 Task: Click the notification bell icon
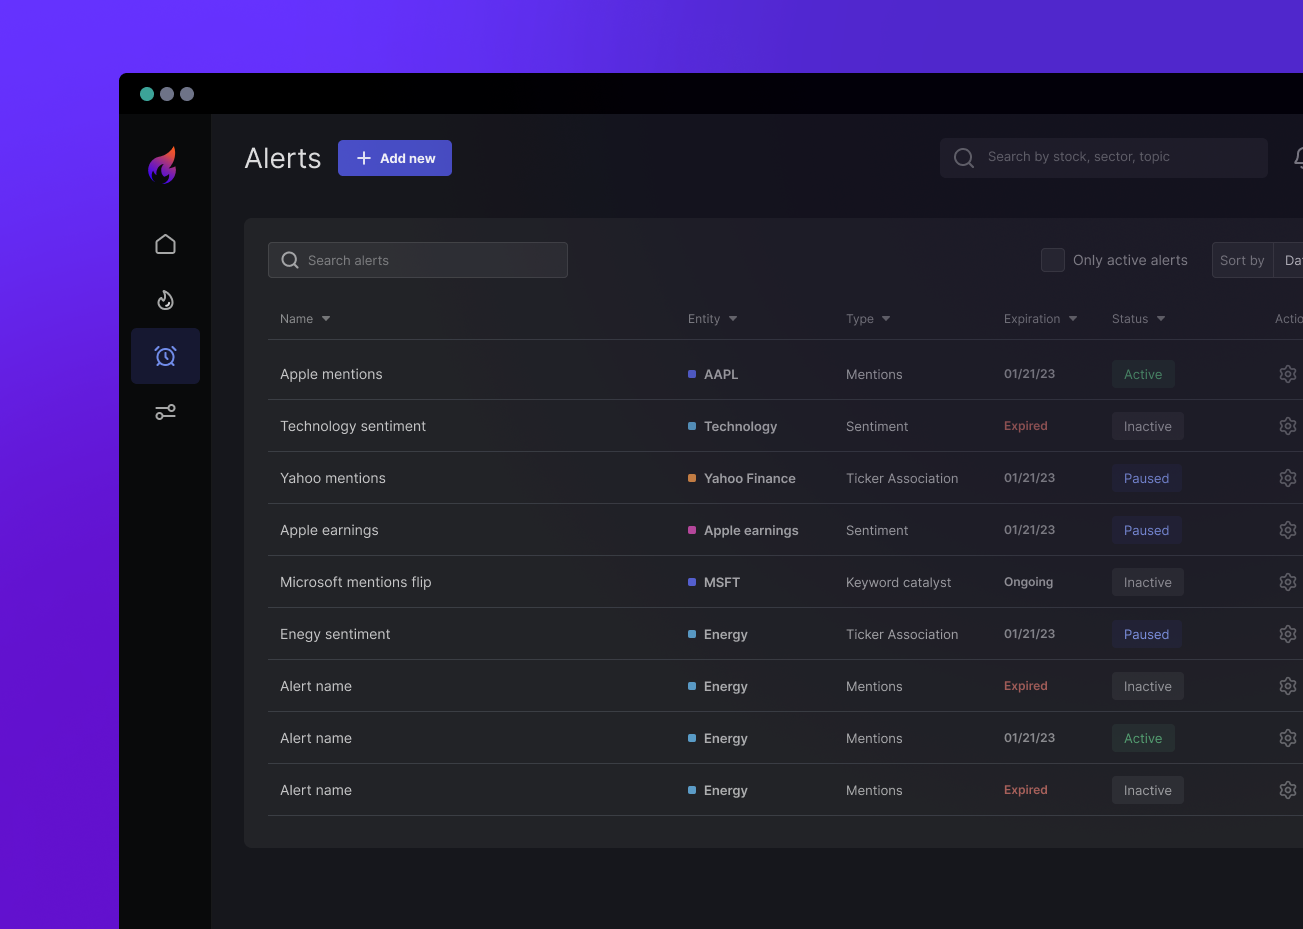click(x=1298, y=158)
